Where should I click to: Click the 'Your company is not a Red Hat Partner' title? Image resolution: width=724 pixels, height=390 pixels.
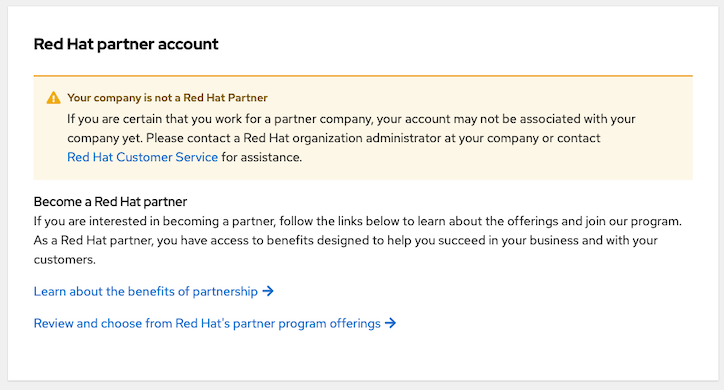(167, 98)
